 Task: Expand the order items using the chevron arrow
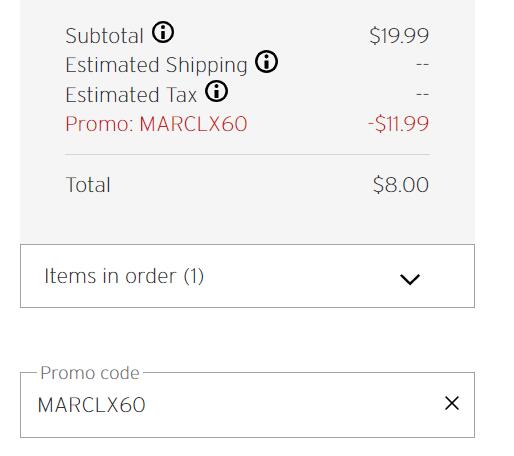tap(410, 279)
